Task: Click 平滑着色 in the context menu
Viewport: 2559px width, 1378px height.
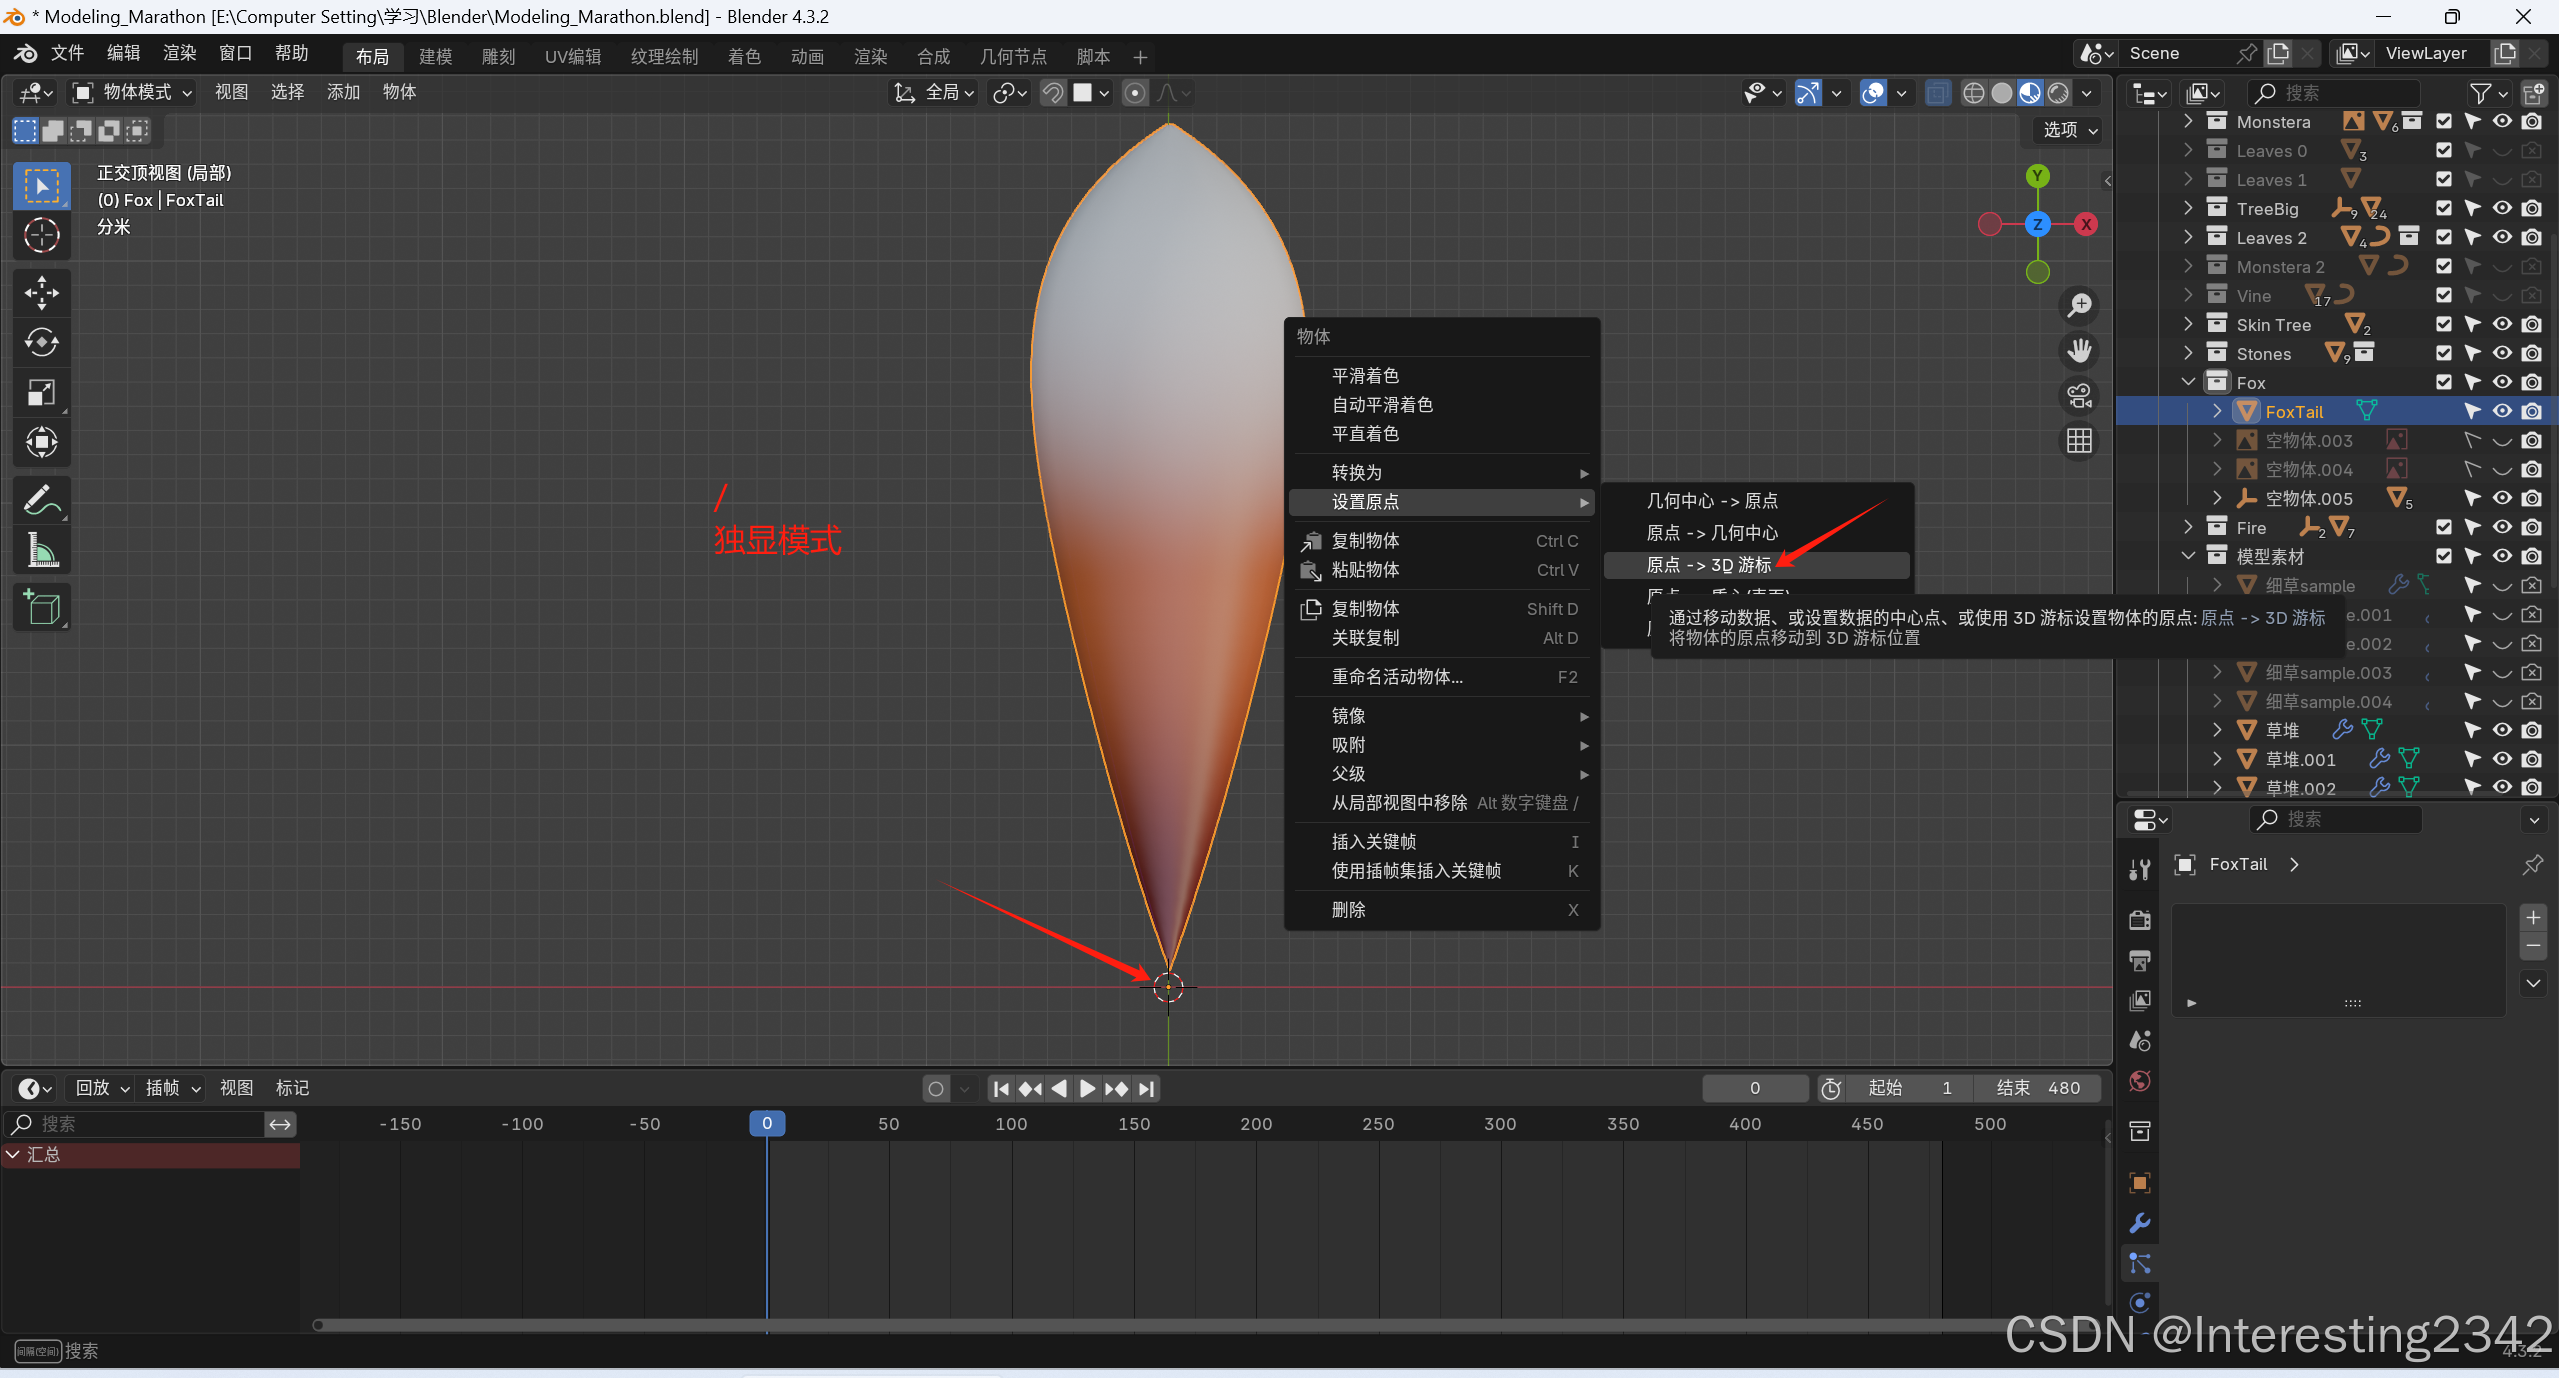Action: click(x=1364, y=376)
